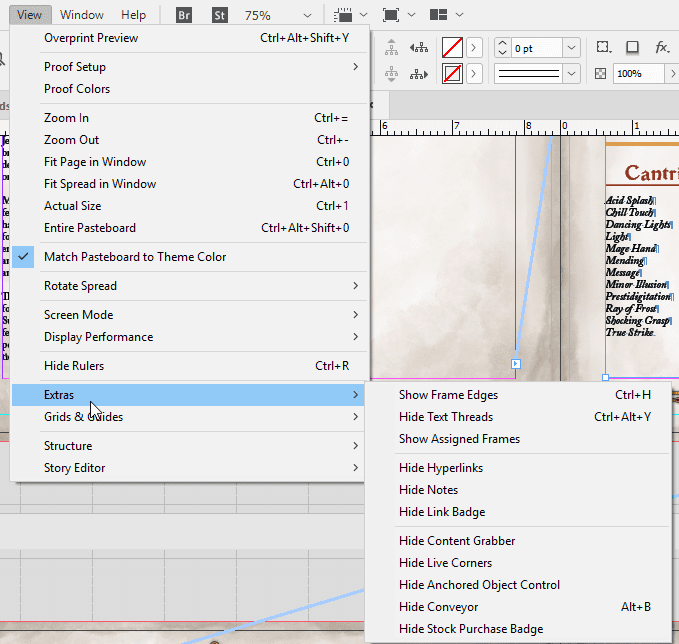The height and width of the screenshot is (644, 679).
Task: Open the Screen Mode dropdown arrow
Action: tap(411, 15)
